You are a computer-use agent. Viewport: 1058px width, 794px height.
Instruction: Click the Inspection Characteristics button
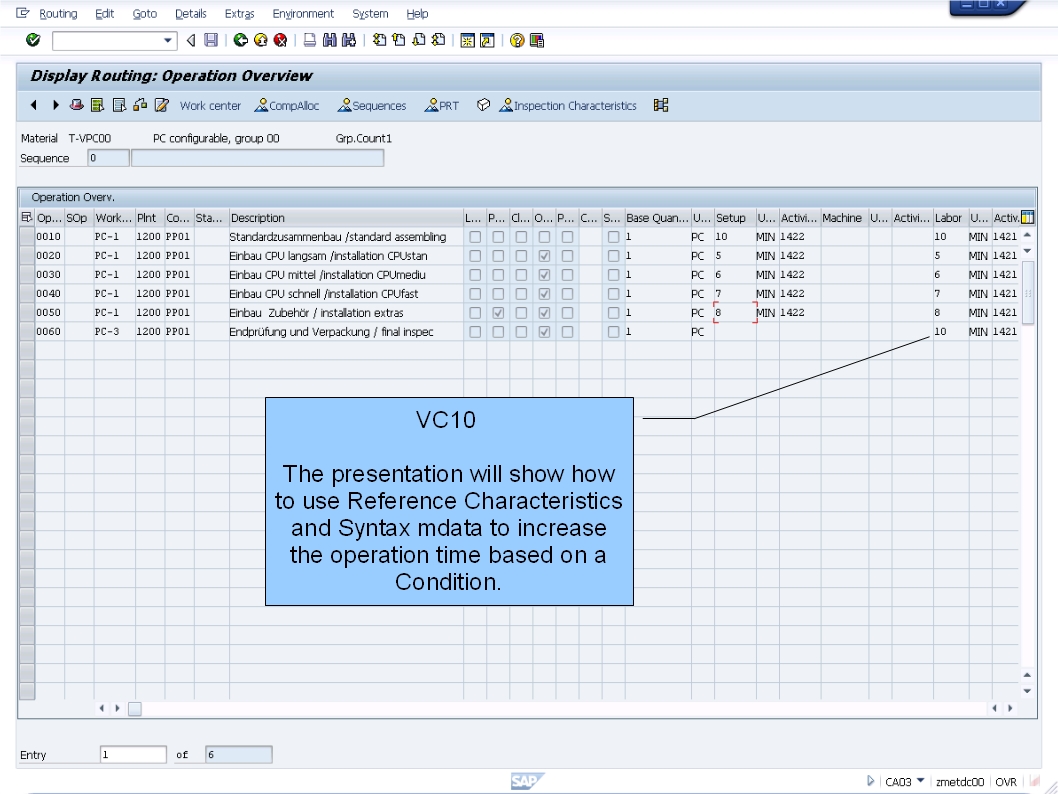568,106
